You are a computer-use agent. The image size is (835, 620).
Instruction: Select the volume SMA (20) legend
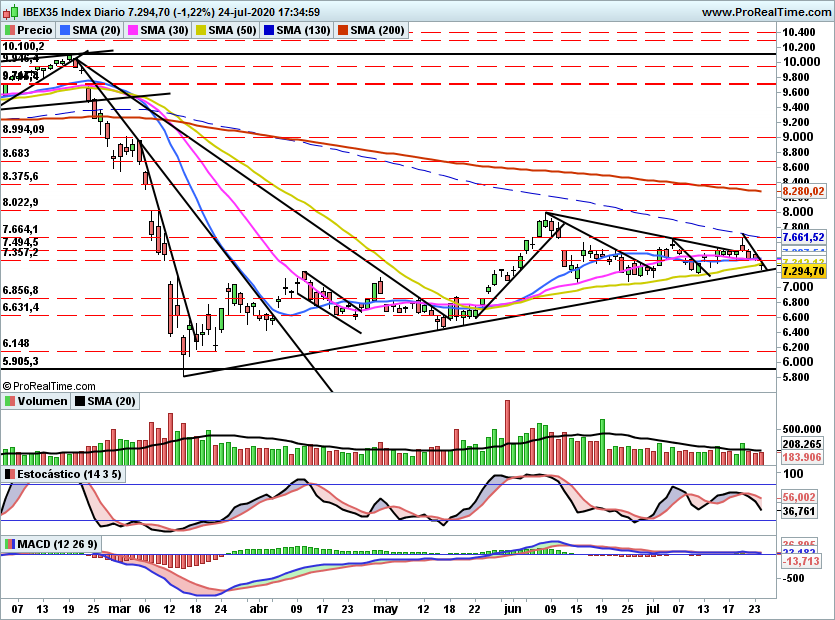coord(105,401)
